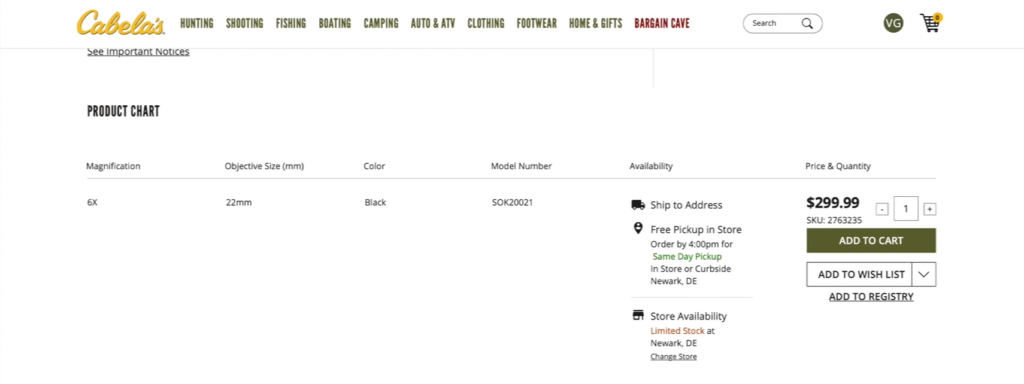Add the scope to cart
Screen dimensions: 1024x384
point(871,240)
